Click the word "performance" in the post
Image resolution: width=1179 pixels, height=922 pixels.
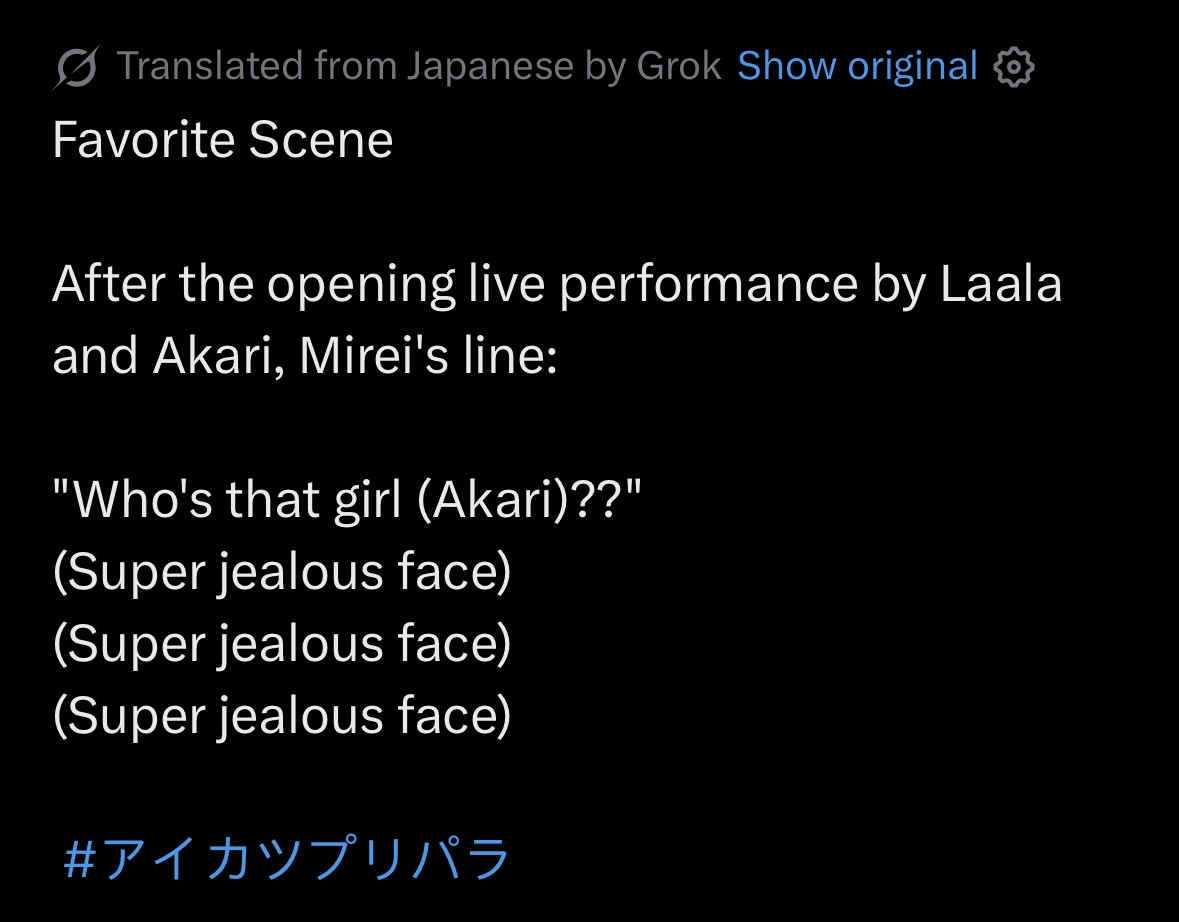(708, 287)
